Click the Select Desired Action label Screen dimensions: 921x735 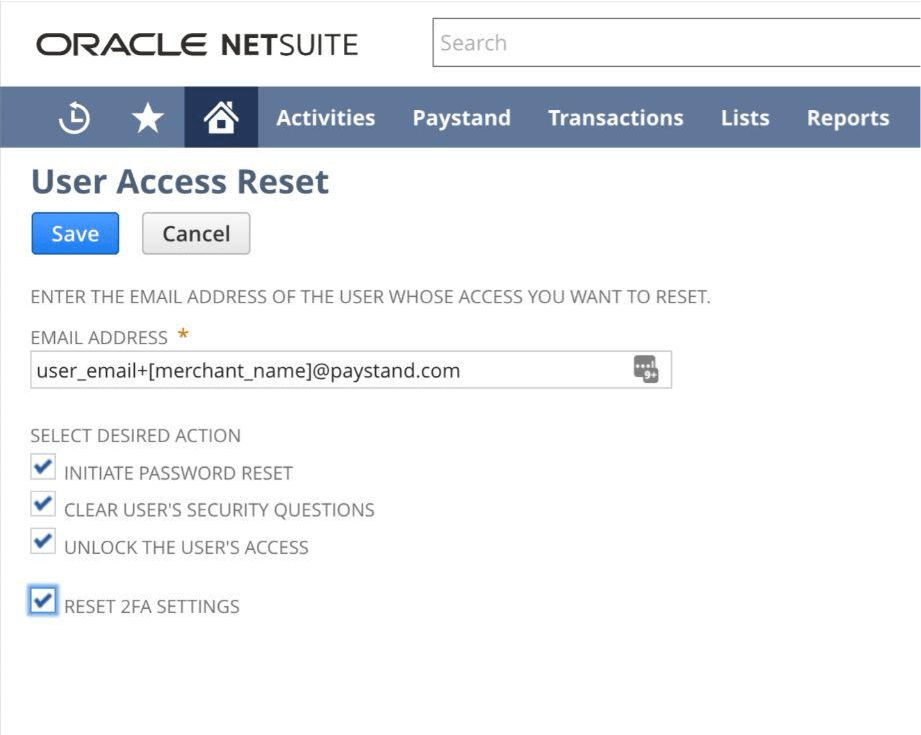point(136,435)
